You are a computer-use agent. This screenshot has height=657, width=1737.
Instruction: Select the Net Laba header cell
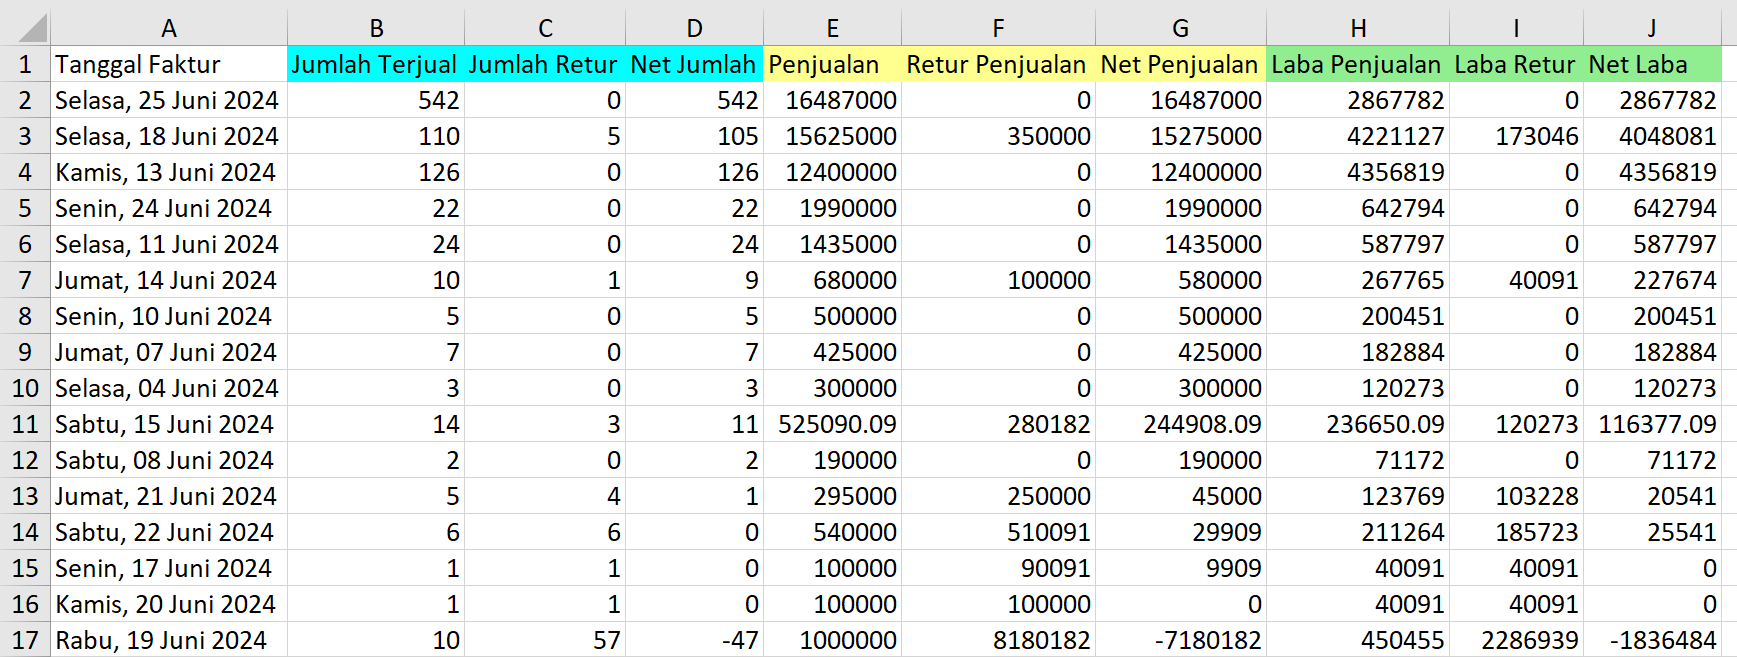pyautogui.click(x=1652, y=64)
